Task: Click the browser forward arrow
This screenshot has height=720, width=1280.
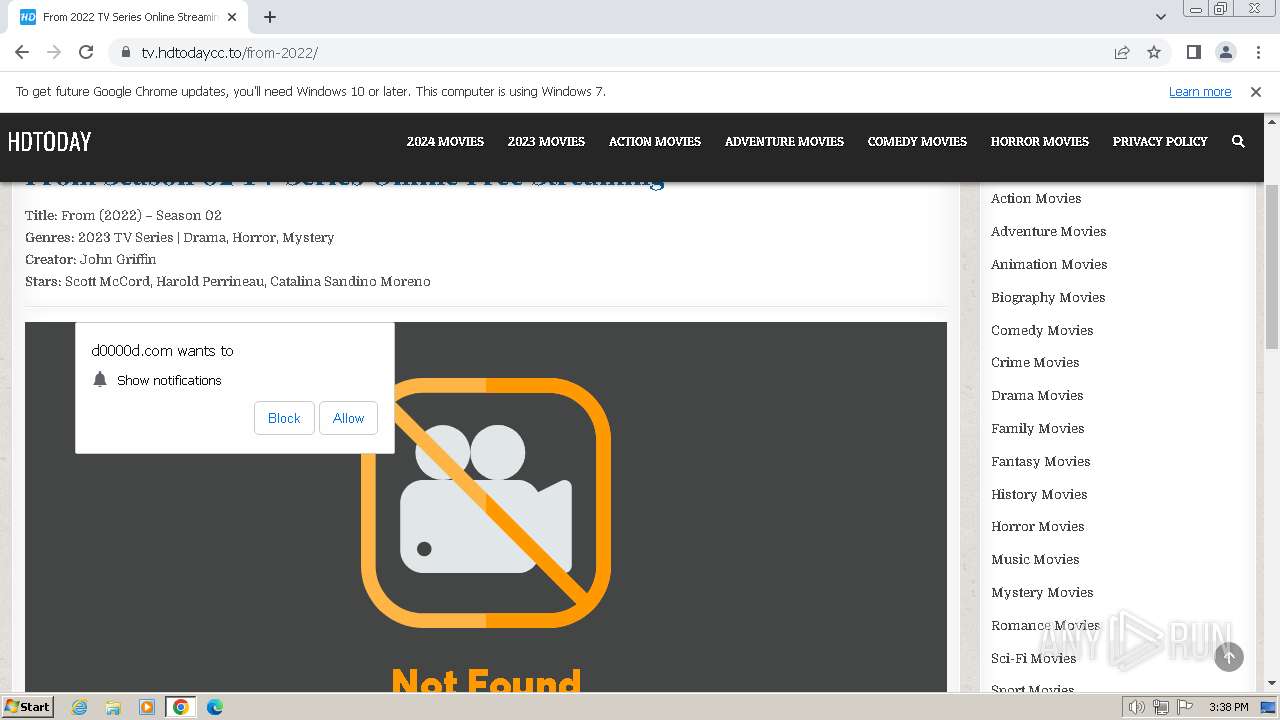Action: (x=54, y=52)
